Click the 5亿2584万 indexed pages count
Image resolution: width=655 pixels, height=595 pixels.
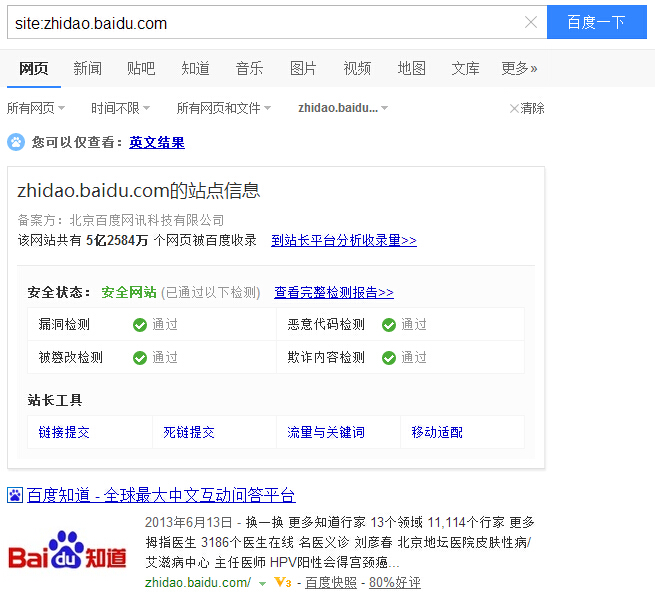point(117,240)
